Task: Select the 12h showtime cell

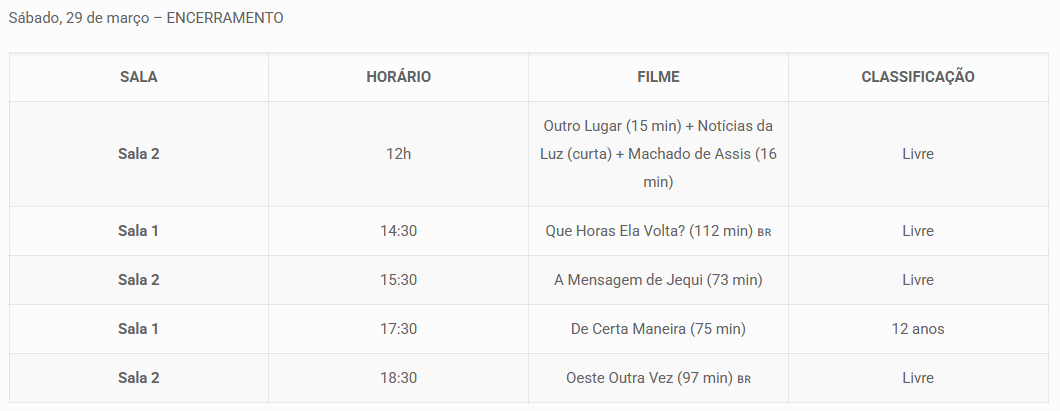Action: (398, 154)
